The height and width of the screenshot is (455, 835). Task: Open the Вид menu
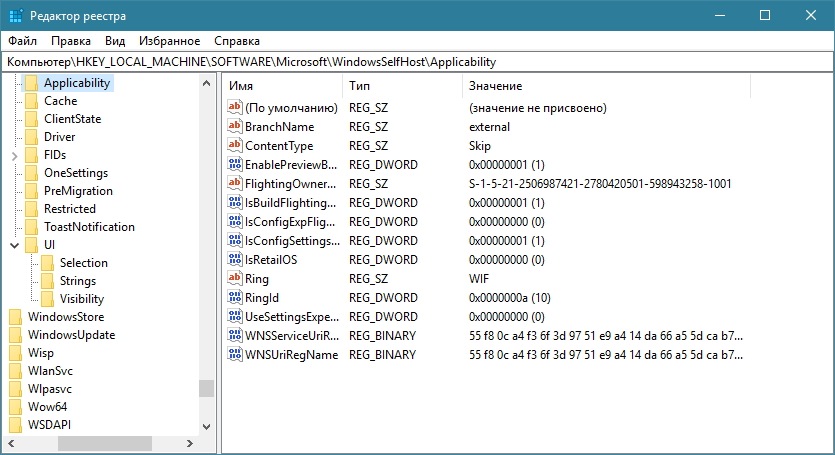114,41
